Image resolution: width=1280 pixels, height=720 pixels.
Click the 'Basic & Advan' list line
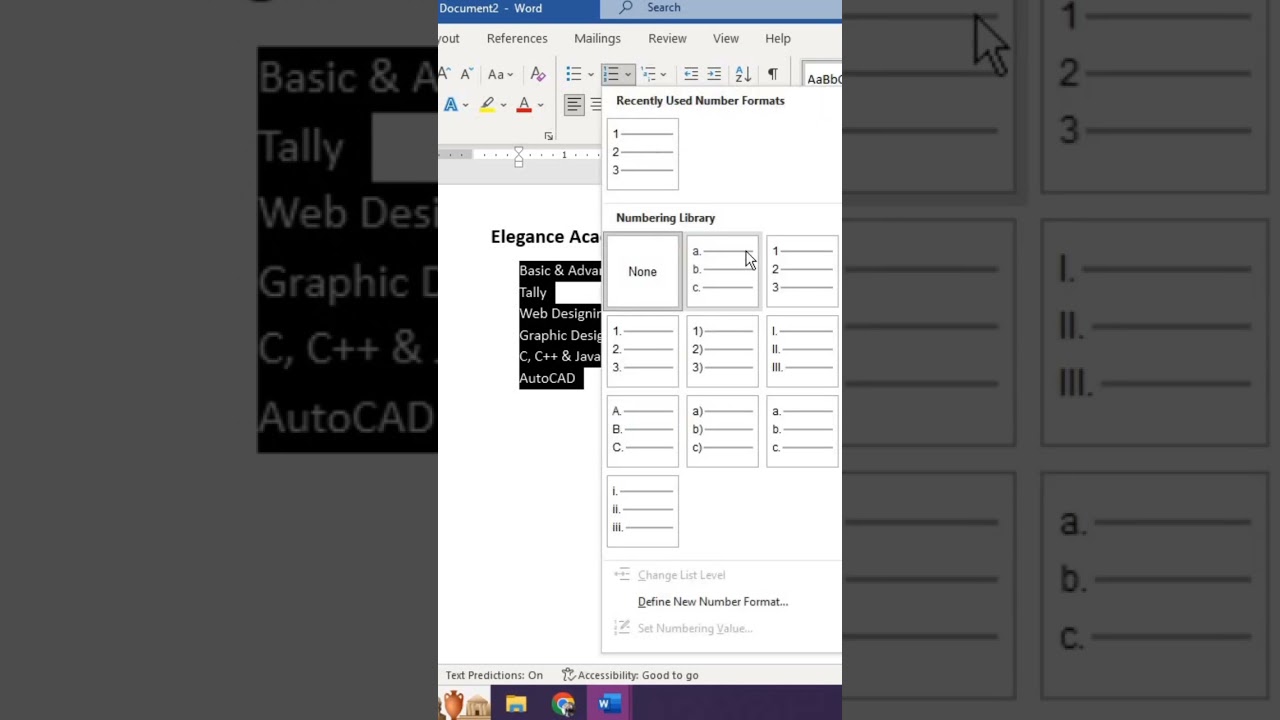[560, 271]
